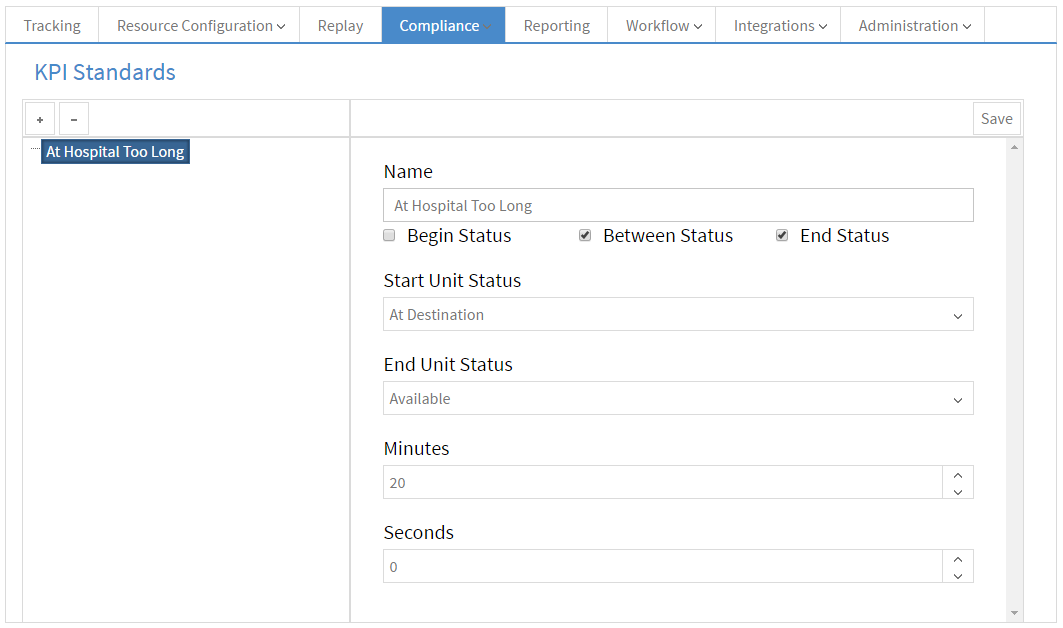This screenshot has width=1063, height=628.
Task: Open the Workflow menu
Action: click(662, 25)
